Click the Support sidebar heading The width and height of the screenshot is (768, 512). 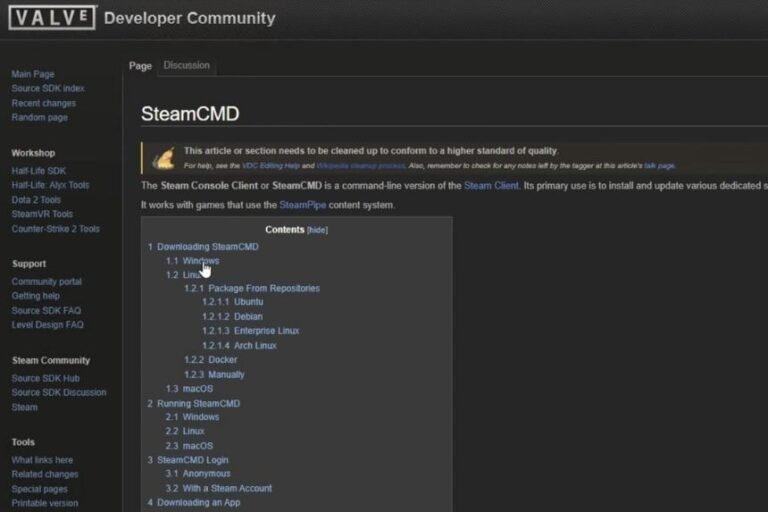click(29, 264)
